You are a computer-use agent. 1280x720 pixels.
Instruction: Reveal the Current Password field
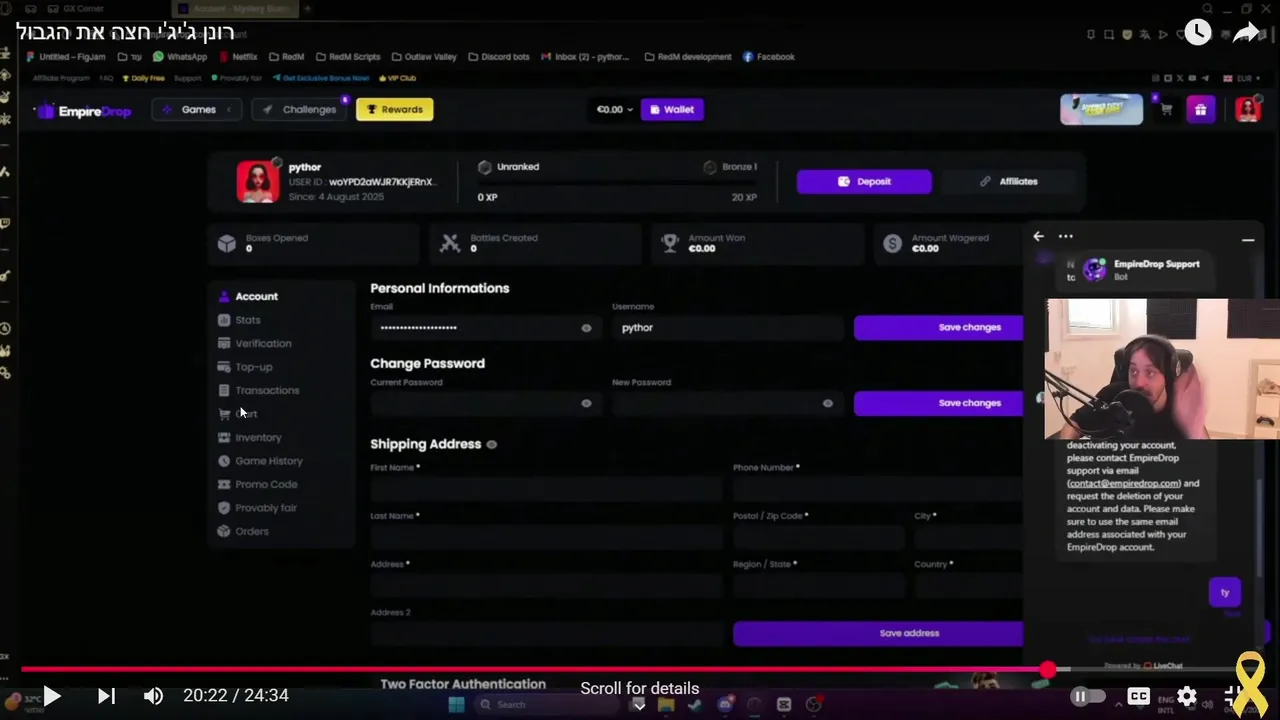click(x=586, y=403)
